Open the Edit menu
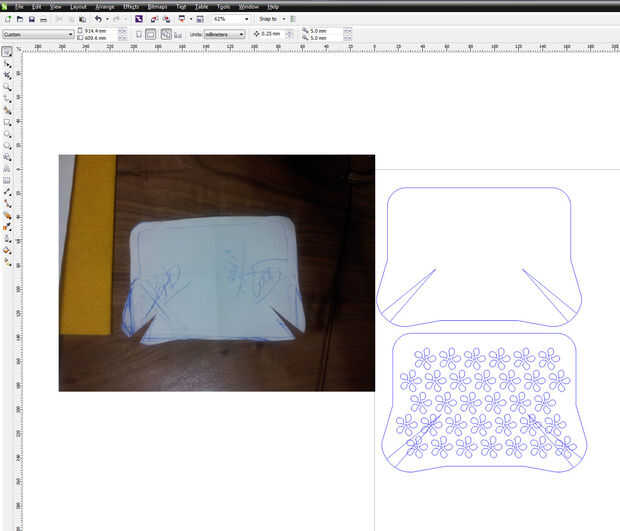620x531 pixels. pyautogui.click(x=36, y=7)
